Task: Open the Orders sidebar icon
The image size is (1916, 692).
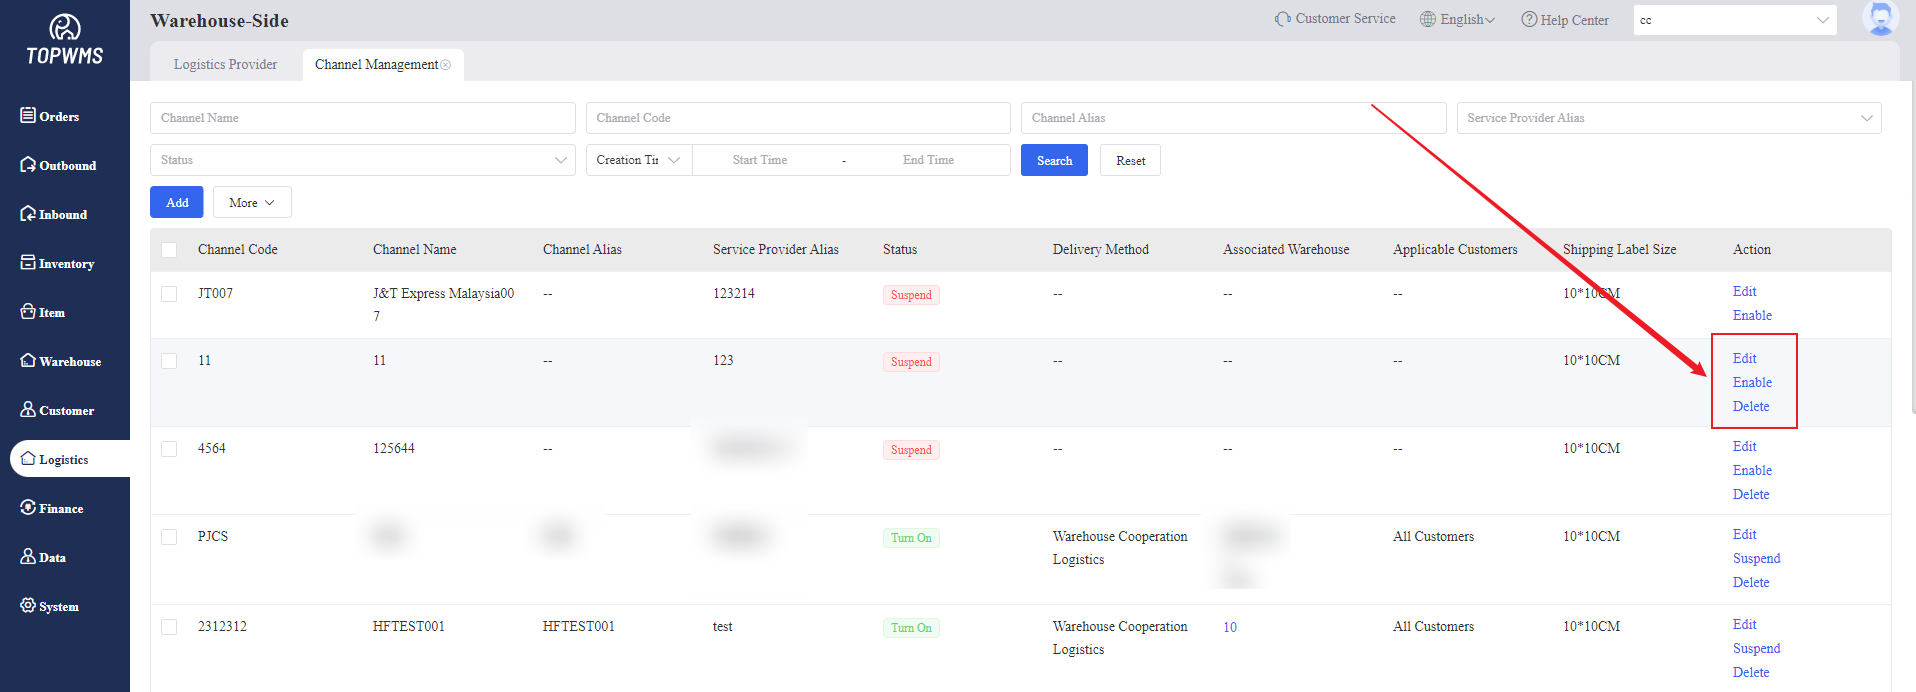Action: (28, 116)
